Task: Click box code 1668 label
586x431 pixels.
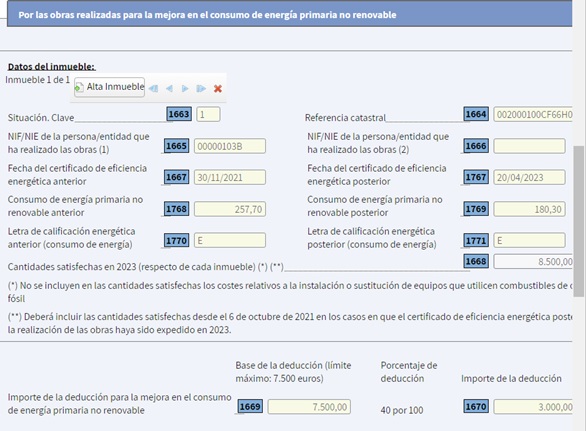Action: 476,261
